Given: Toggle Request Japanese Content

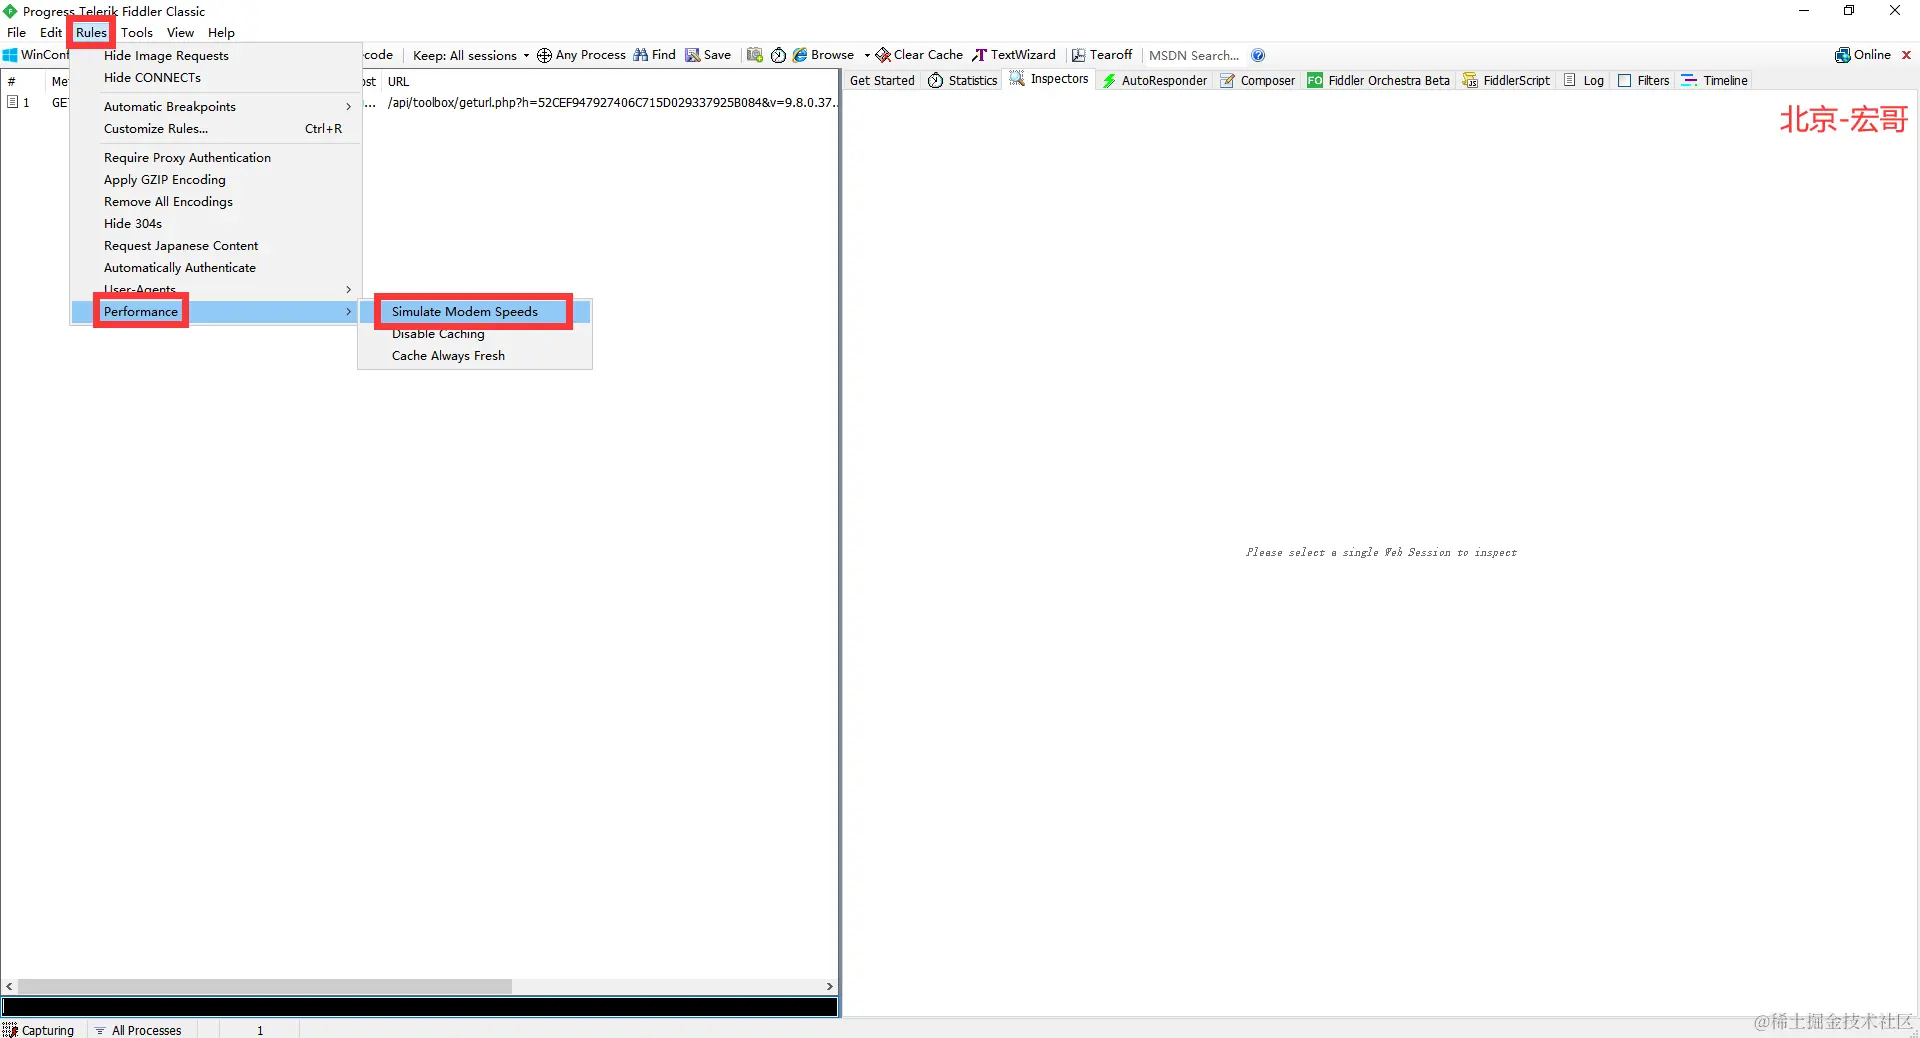Looking at the screenshot, I should coord(216,245).
